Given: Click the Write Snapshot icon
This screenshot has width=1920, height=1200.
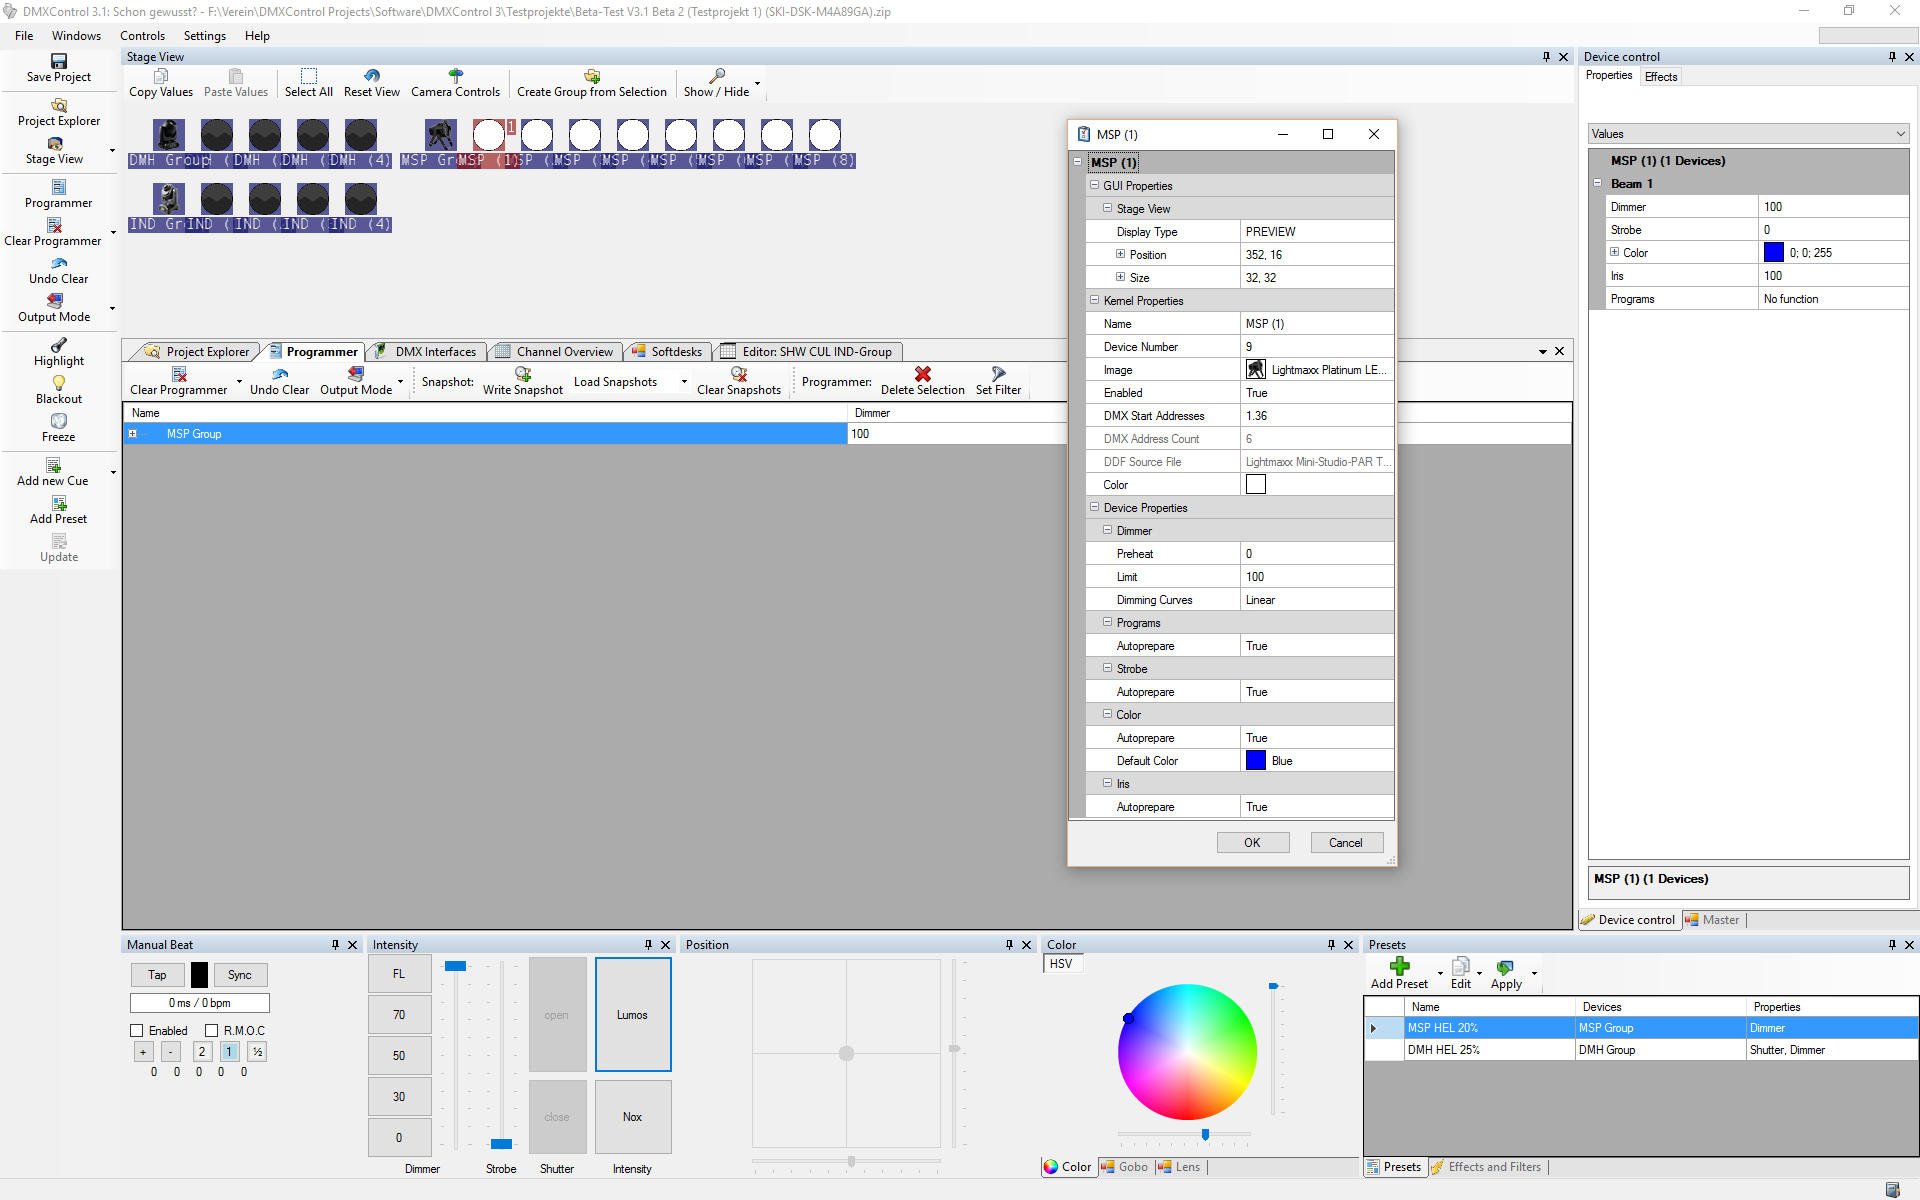Looking at the screenshot, I should click(523, 374).
